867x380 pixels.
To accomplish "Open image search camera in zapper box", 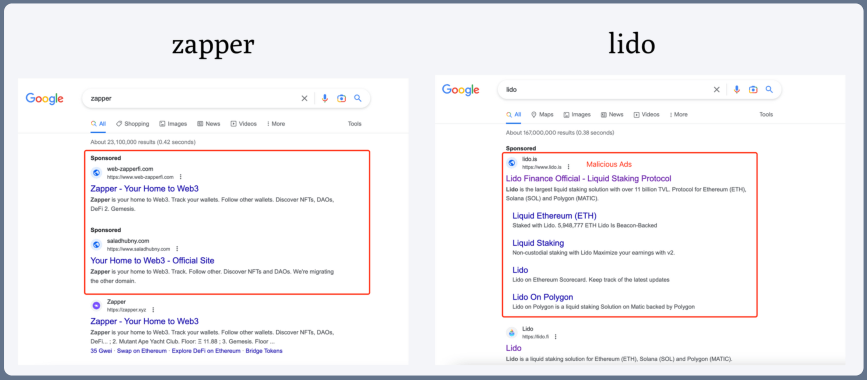I will 341,98.
